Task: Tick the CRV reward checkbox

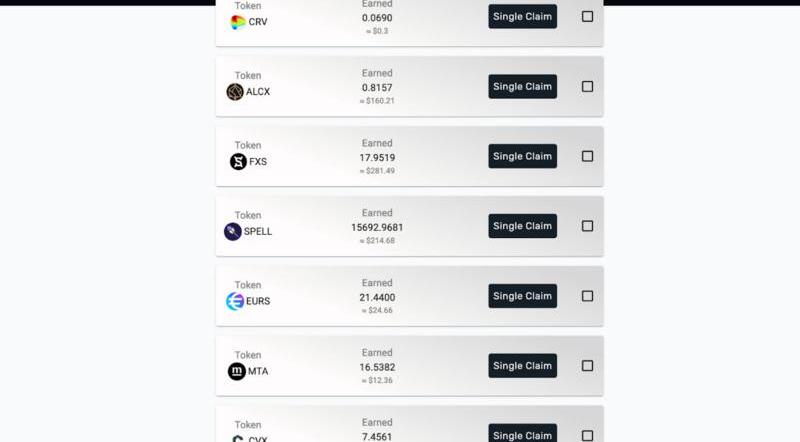Action: (x=587, y=16)
